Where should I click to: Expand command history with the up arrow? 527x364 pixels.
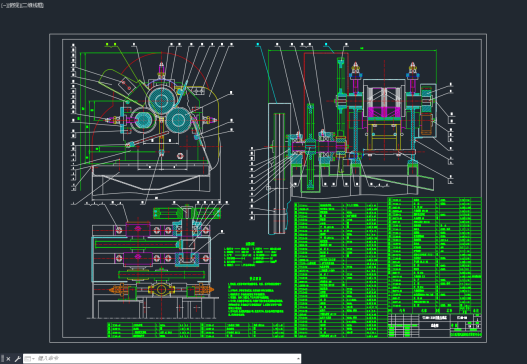click(x=298, y=359)
